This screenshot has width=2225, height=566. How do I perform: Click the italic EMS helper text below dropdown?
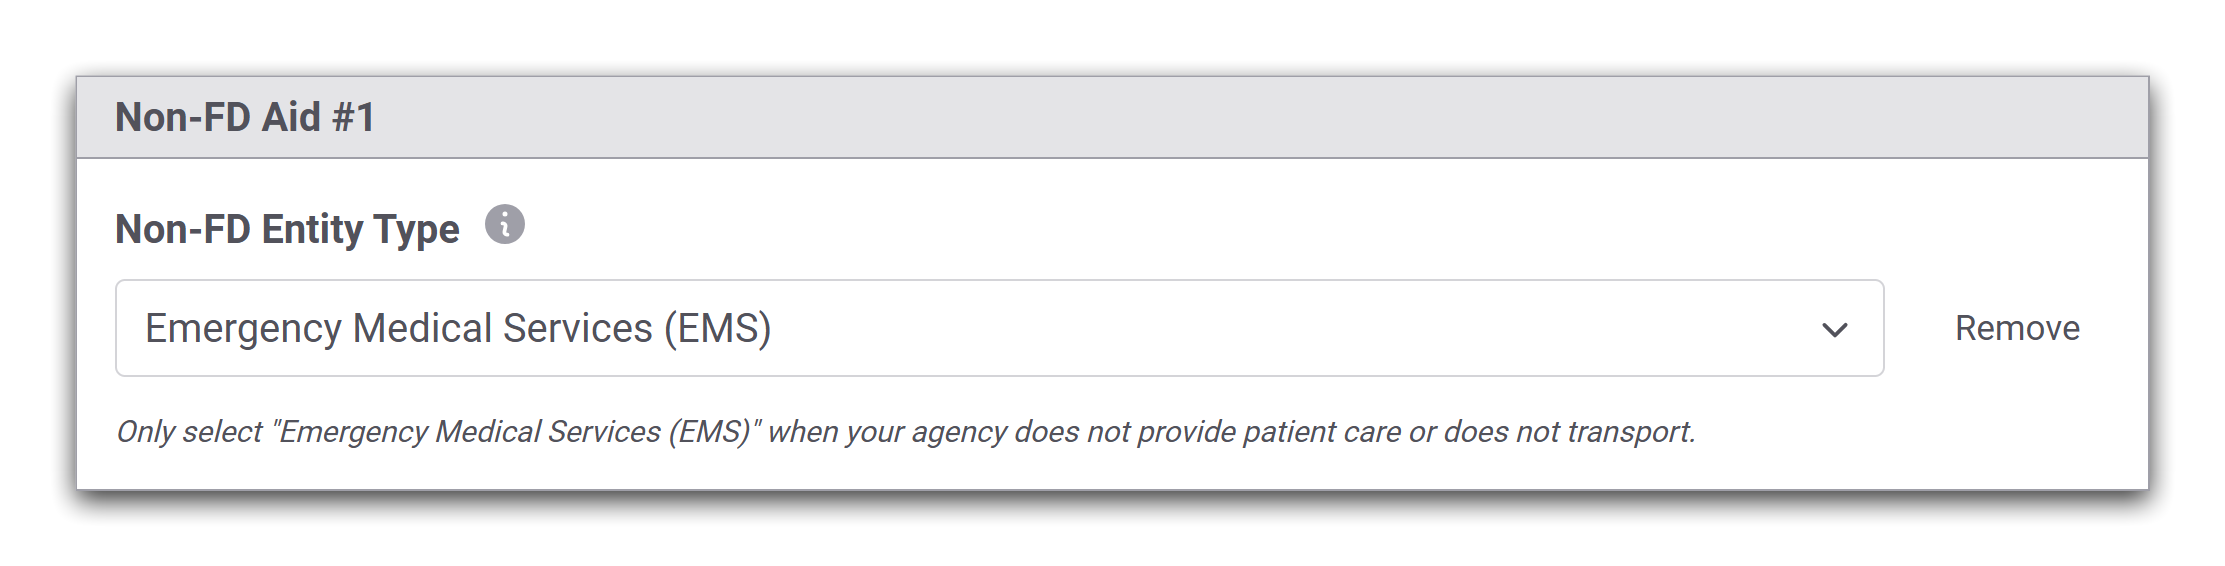click(x=905, y=432)
